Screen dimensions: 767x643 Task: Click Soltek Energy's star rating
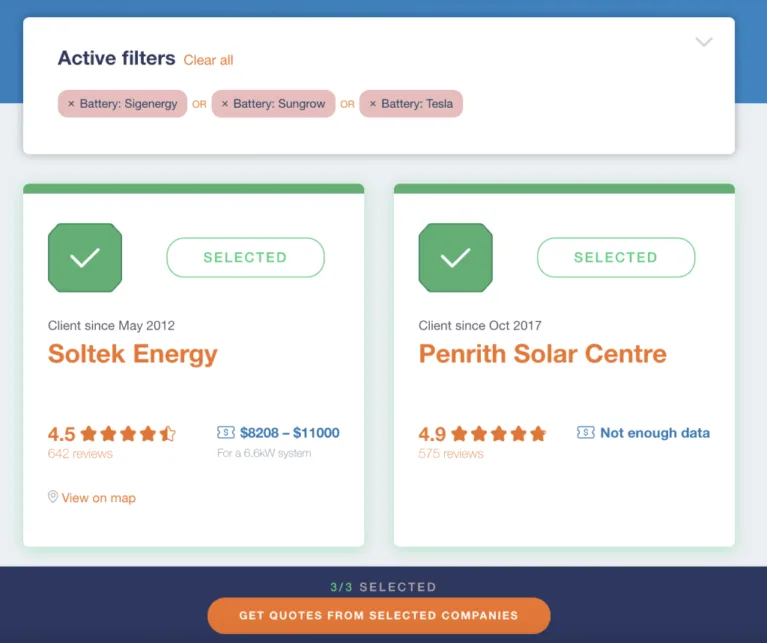coord(127,434)
